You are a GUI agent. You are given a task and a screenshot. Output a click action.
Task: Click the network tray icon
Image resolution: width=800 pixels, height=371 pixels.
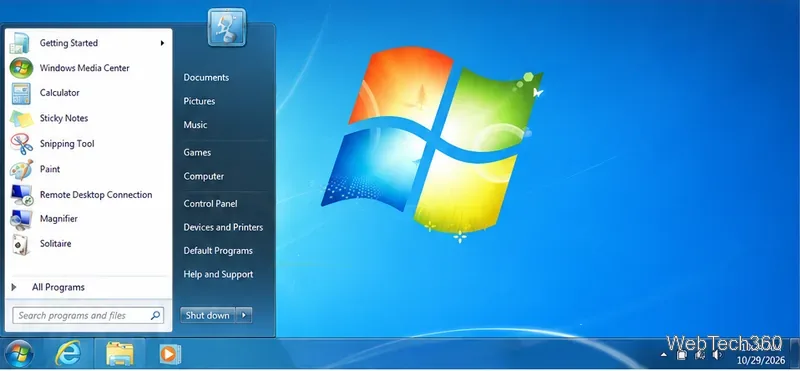700,354
